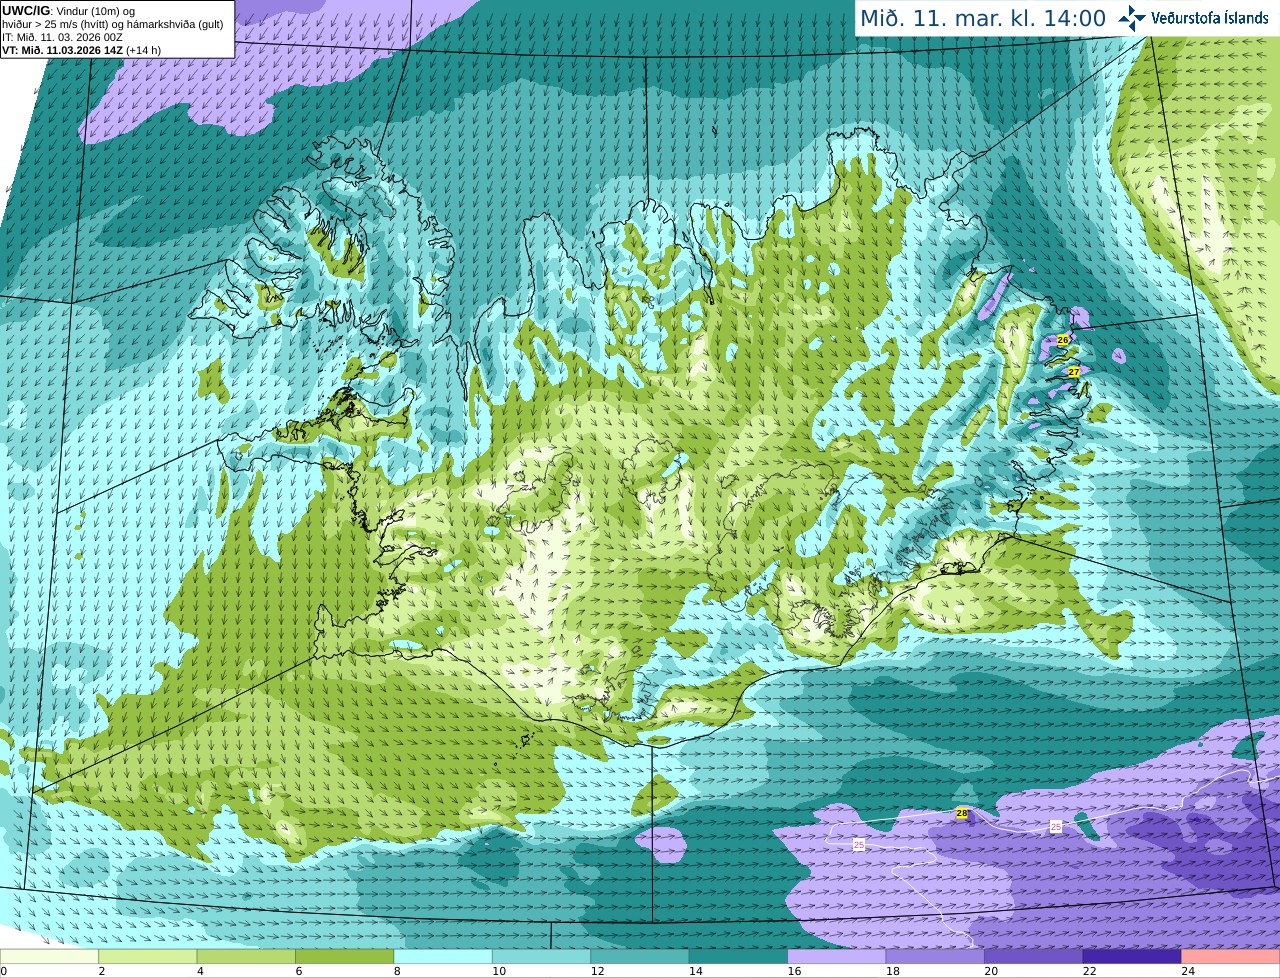Click the legend scale value 12
This screenshot has width=1280, height=978.
point(597,971)
